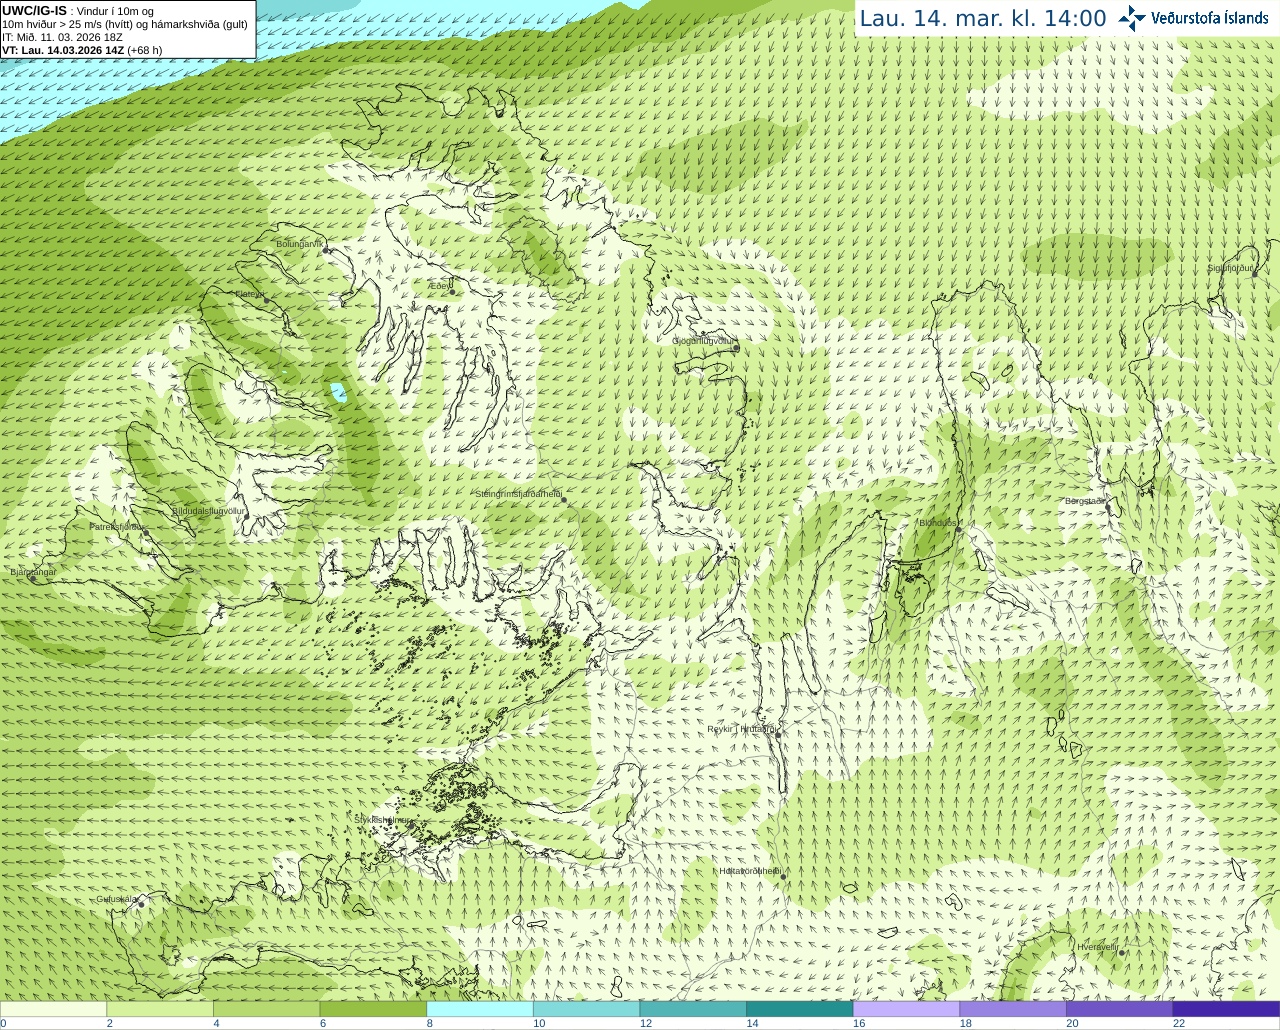Screen dimensions: 1280x1030
Task: Click the legend value '10'
Action: pos(539,1023)
